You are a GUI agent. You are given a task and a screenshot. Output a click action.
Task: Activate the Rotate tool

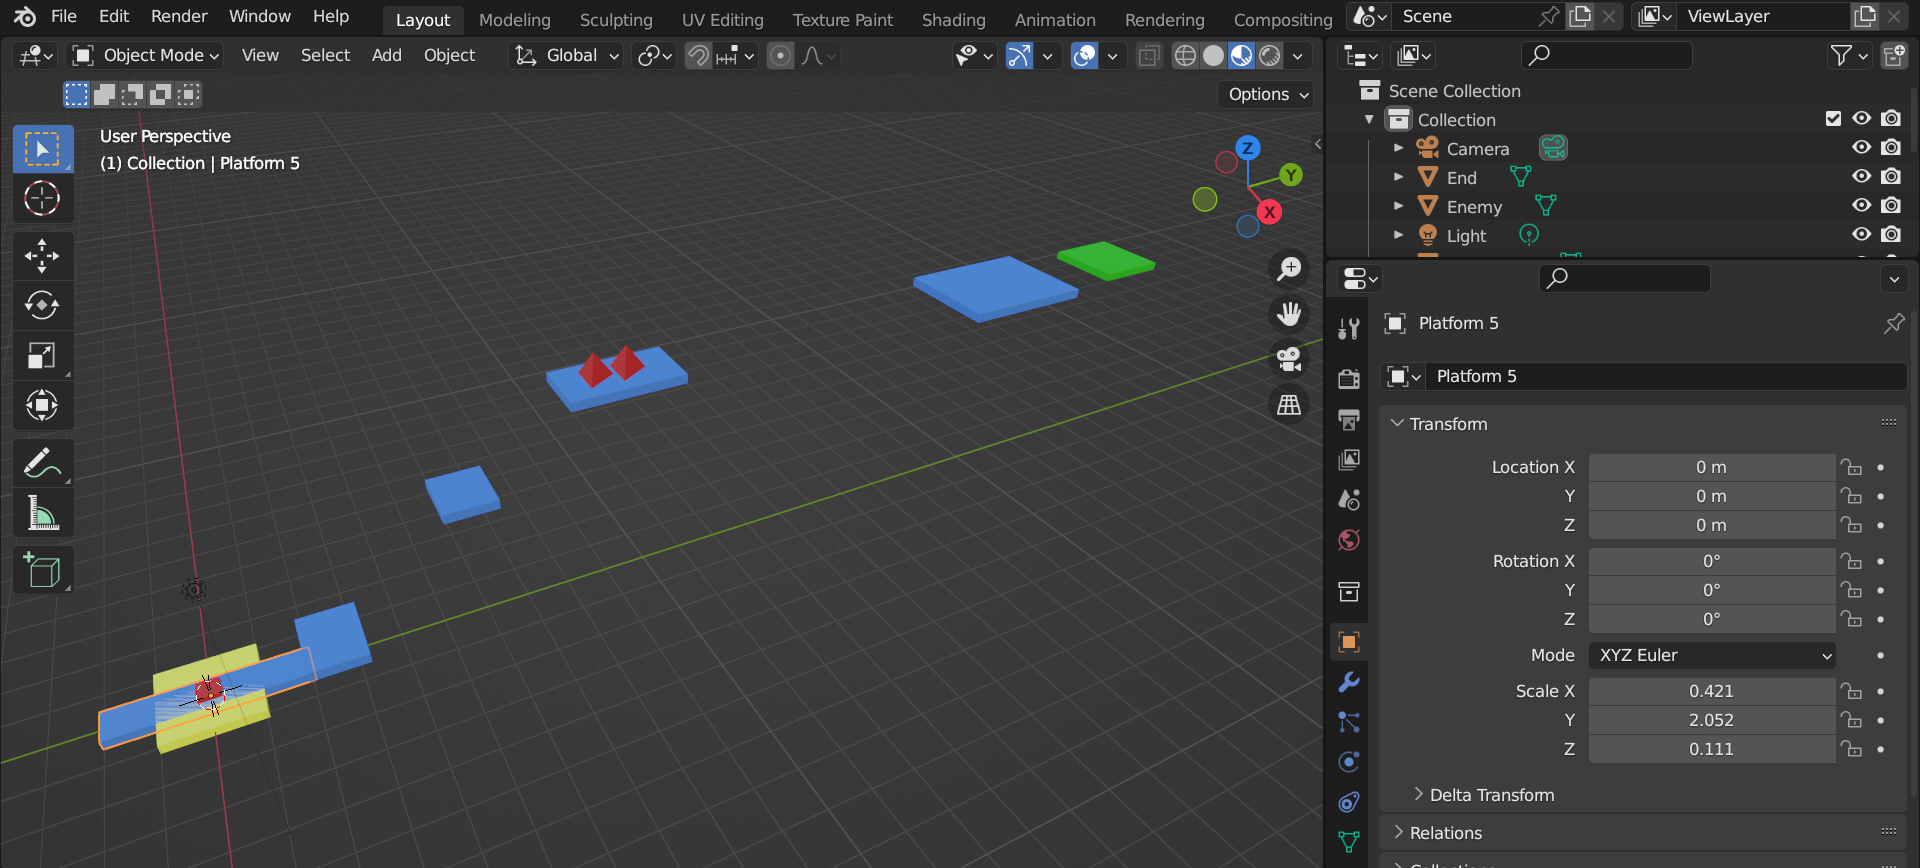[42, 305]
